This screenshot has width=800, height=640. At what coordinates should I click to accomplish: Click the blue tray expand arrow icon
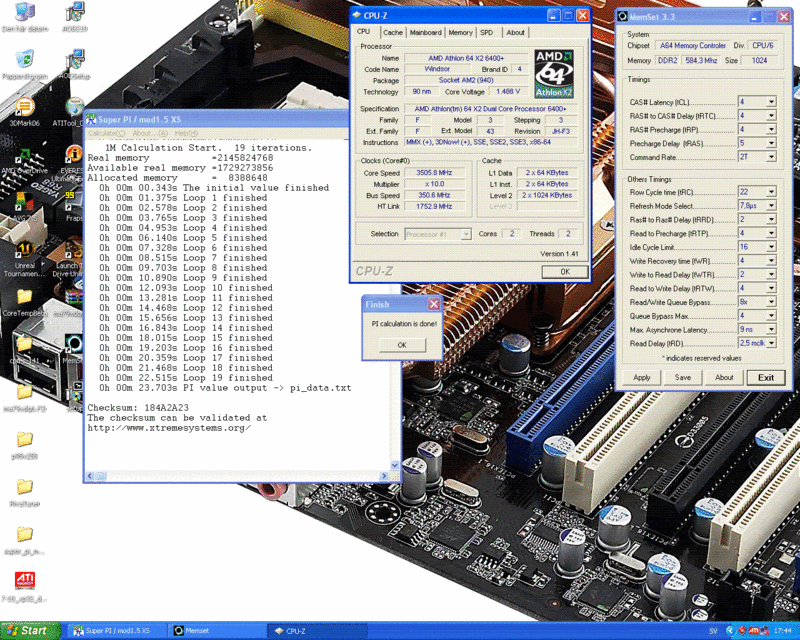(730, 631)
